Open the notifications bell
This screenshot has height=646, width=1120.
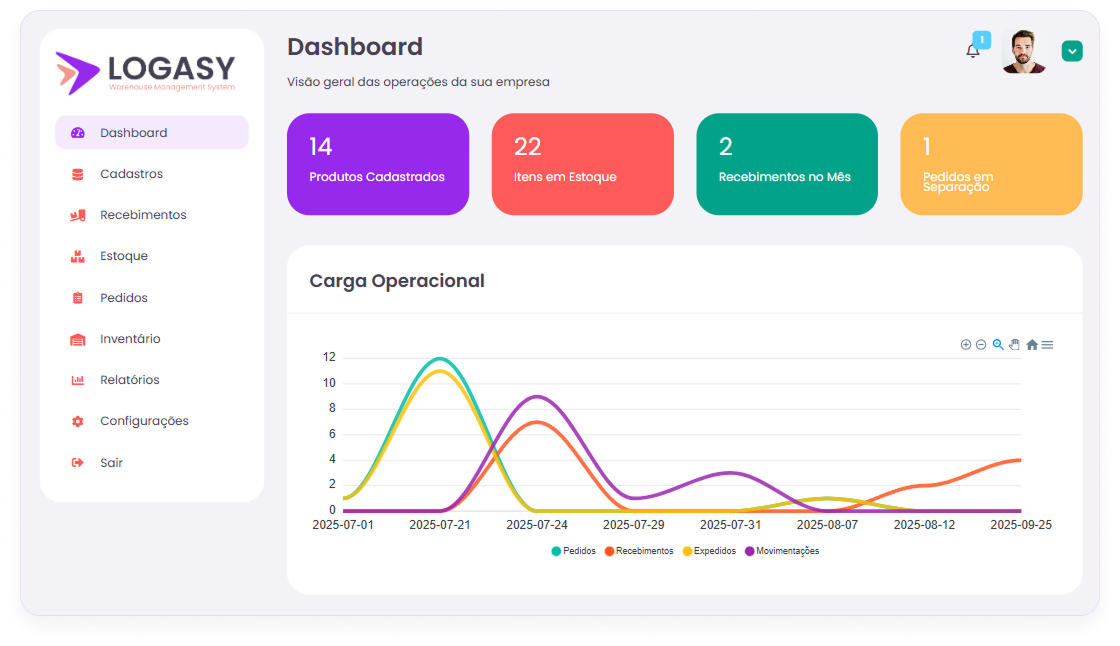pyautogui.click(x=973, y=51)
